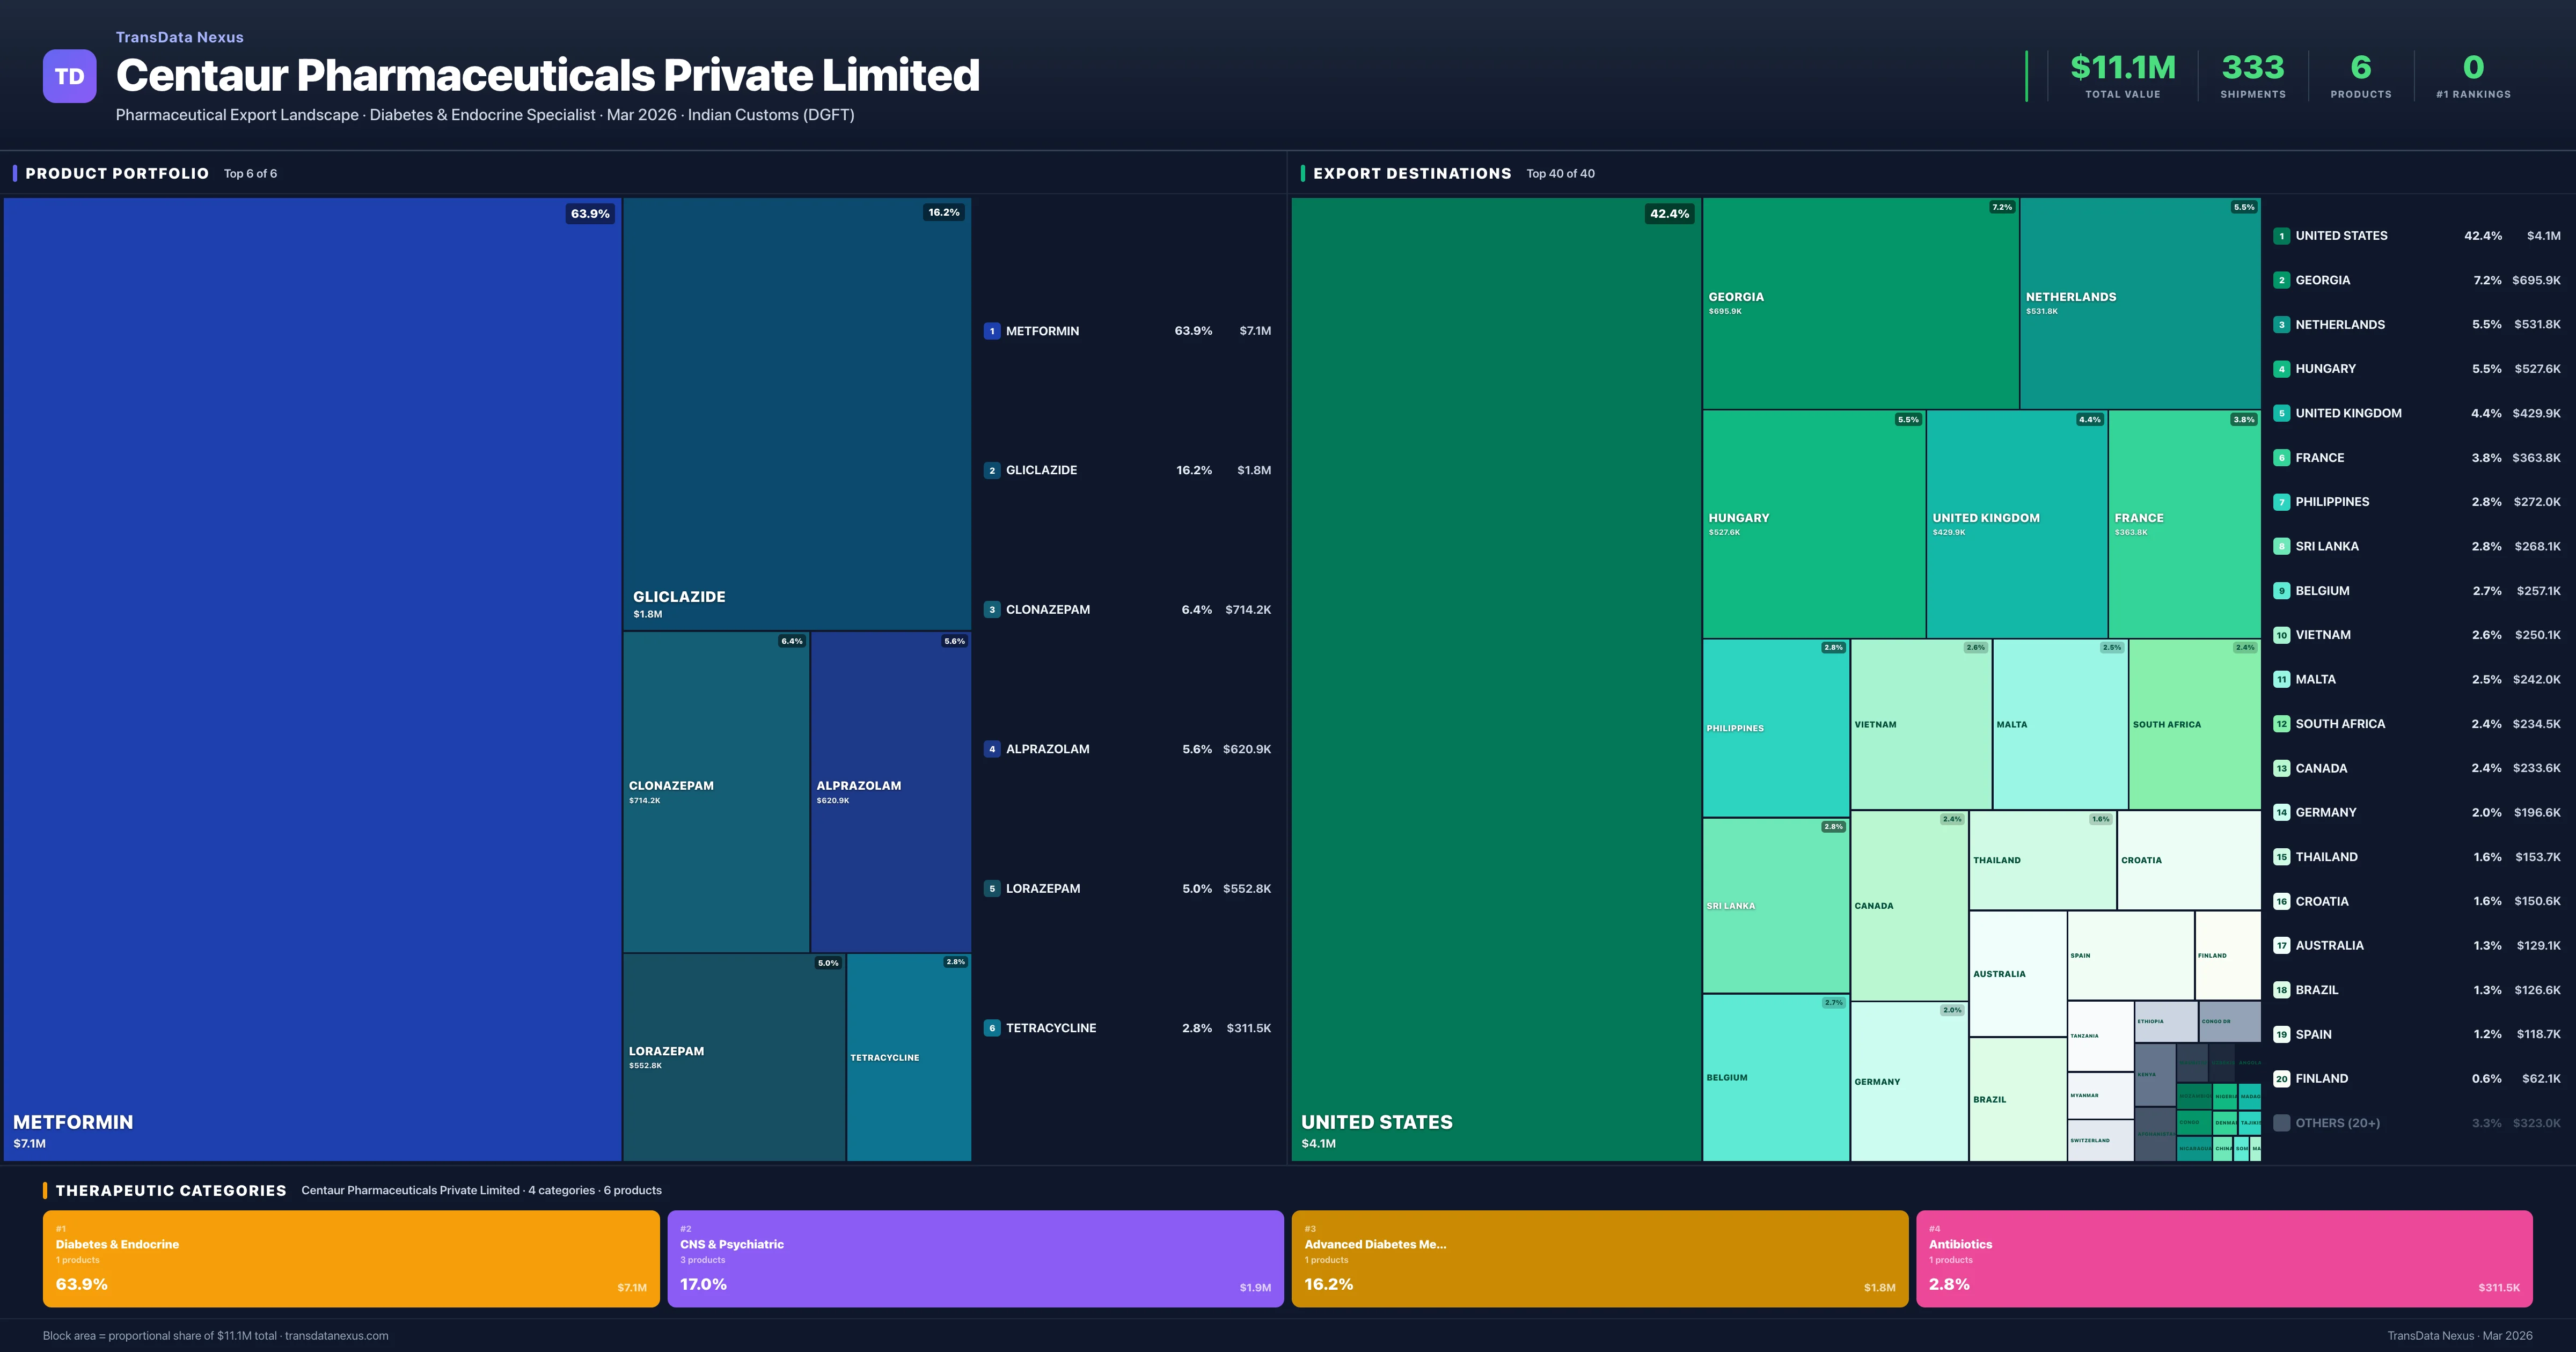This screenshot has height=1352, width=2576.
Task: Click the GLICLAZIDE treemap block
Action: [x=796, y=413]
